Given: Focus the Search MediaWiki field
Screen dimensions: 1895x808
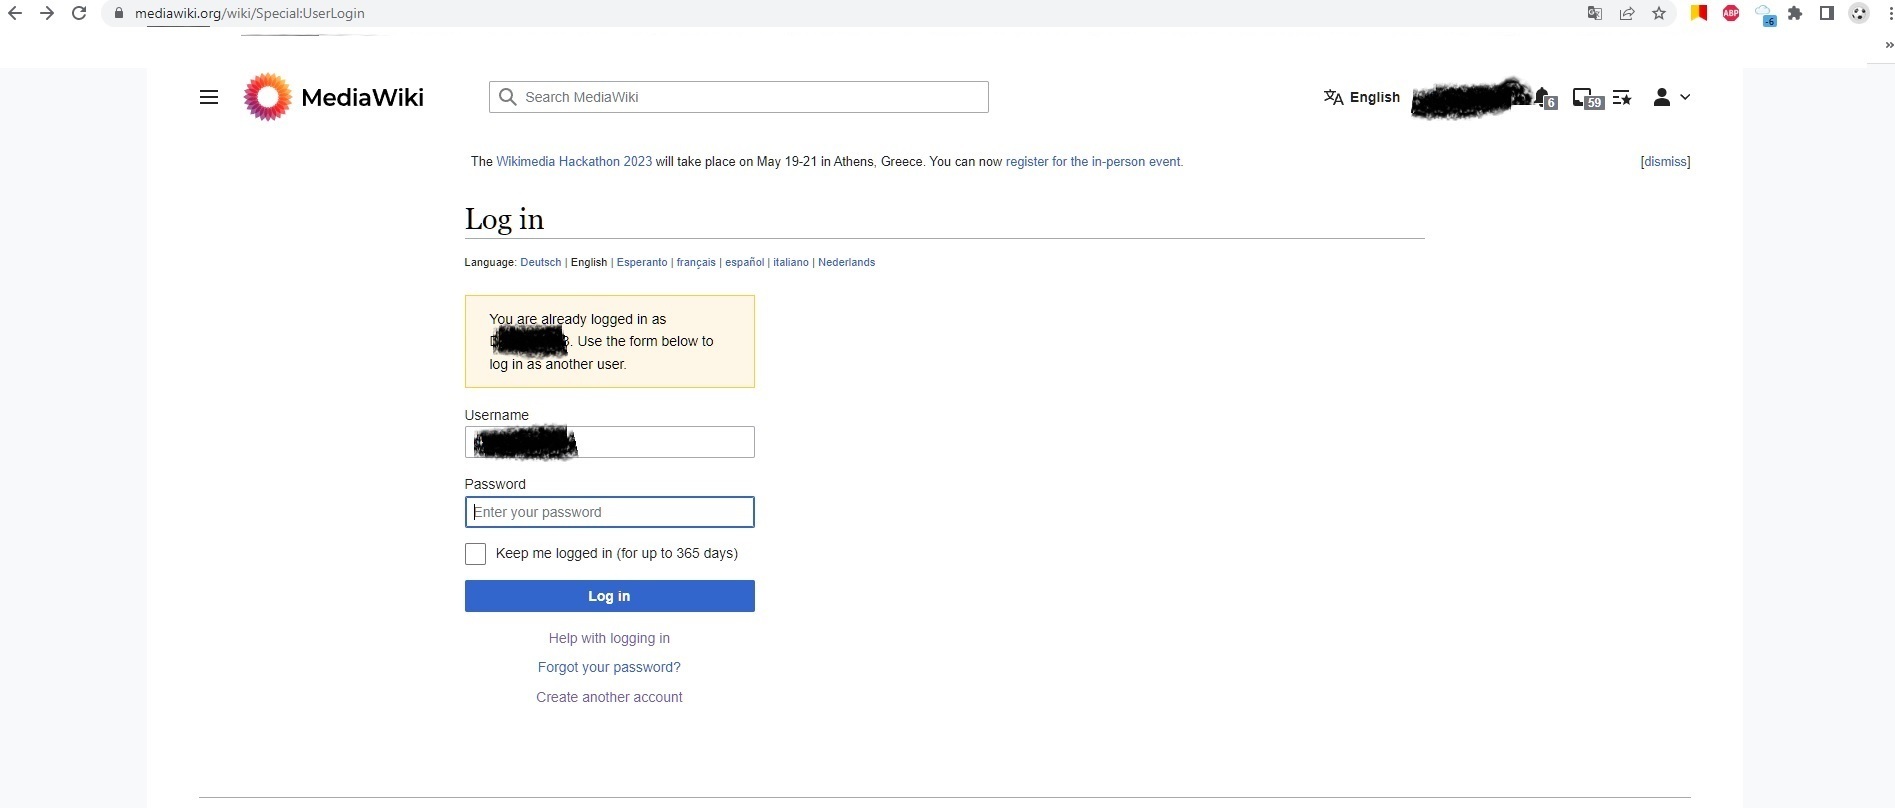Looking at the screenshot, I should coord(739,97).
